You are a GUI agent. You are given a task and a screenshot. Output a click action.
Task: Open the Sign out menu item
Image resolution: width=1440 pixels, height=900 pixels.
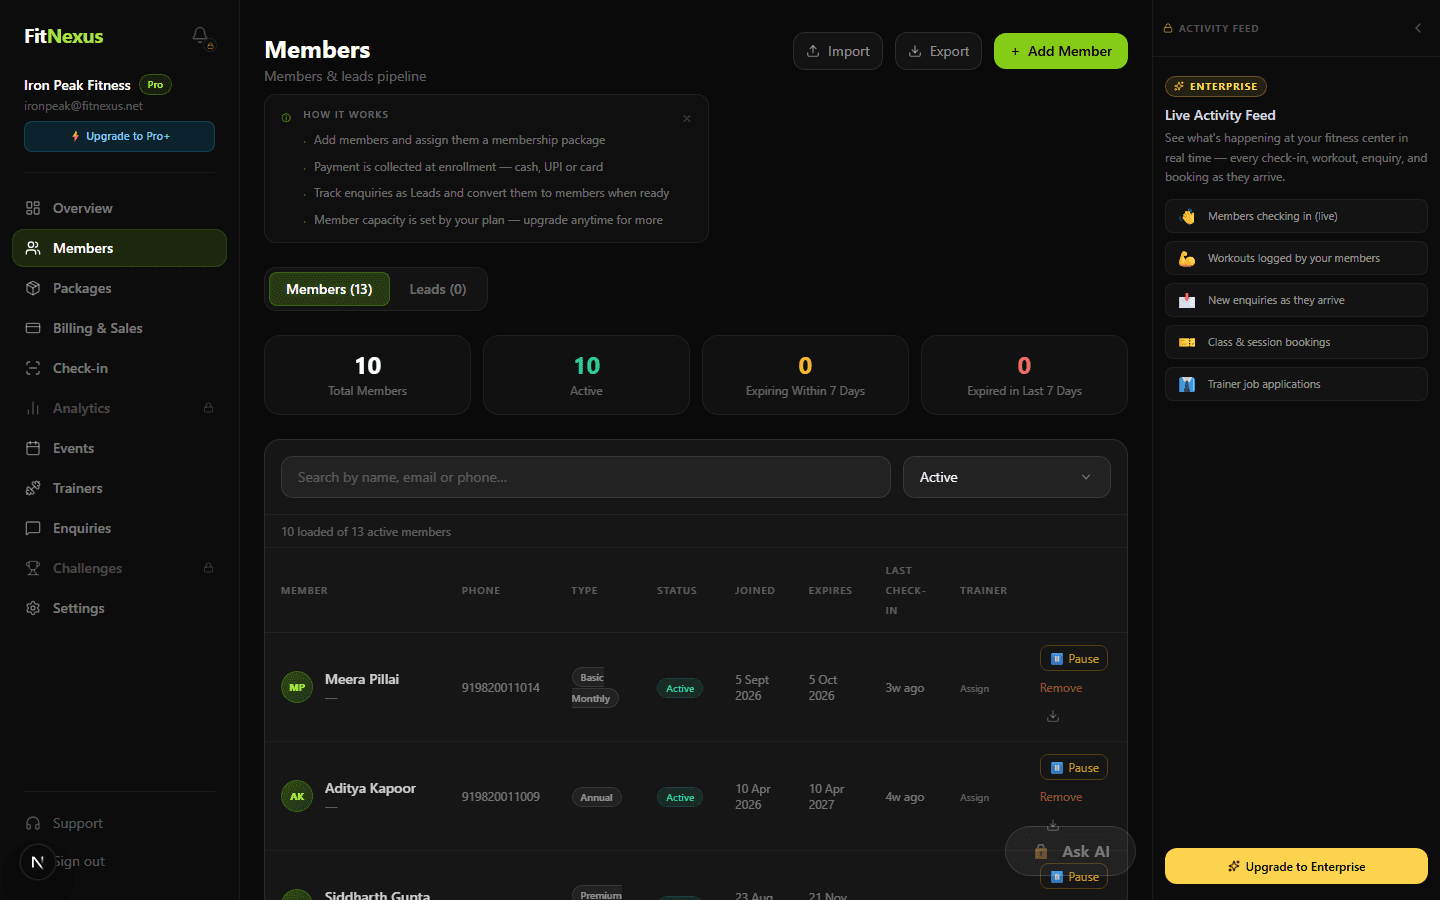pos(80,861)
